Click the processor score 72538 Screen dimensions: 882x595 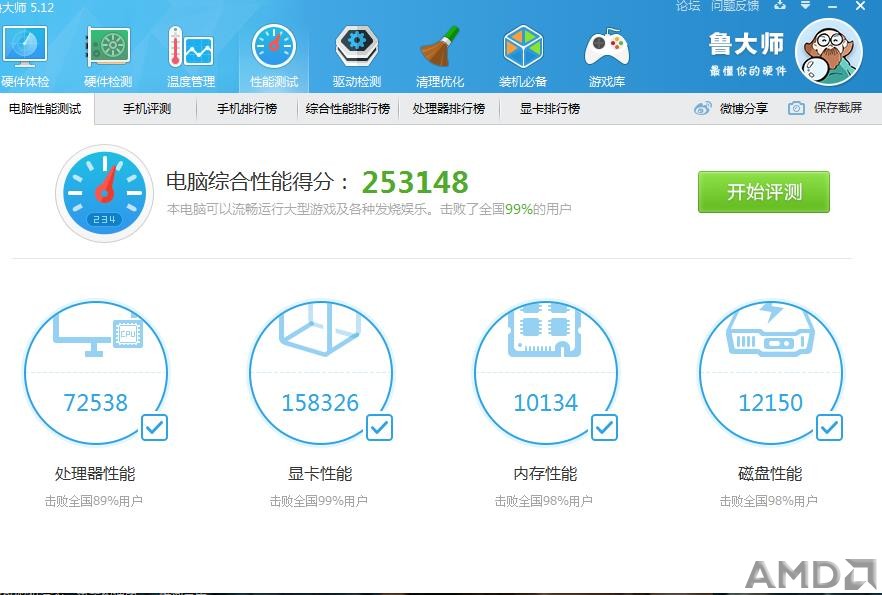[96, 403]
